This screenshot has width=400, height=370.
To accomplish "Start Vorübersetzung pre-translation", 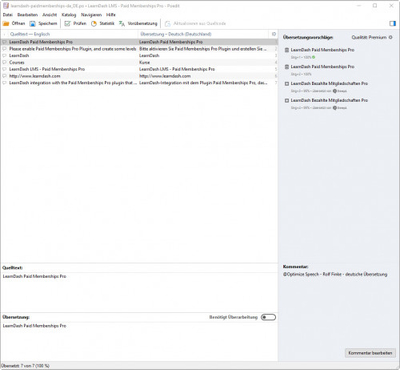I will click(138, 23).
